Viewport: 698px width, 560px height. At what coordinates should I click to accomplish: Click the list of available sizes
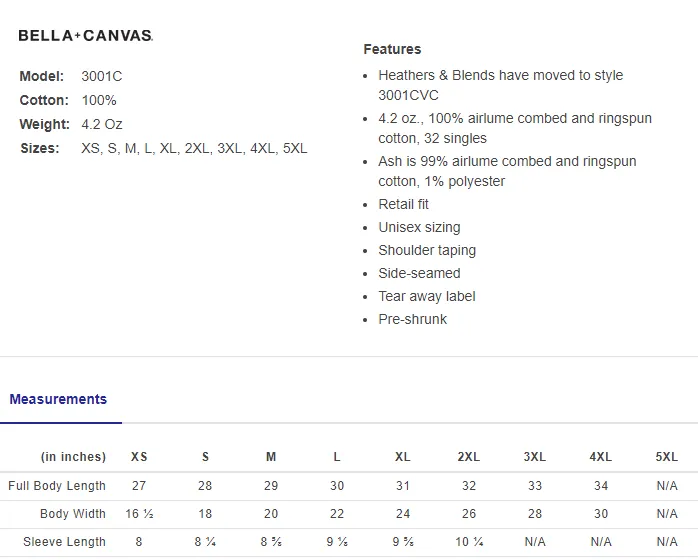pos(194,148)
